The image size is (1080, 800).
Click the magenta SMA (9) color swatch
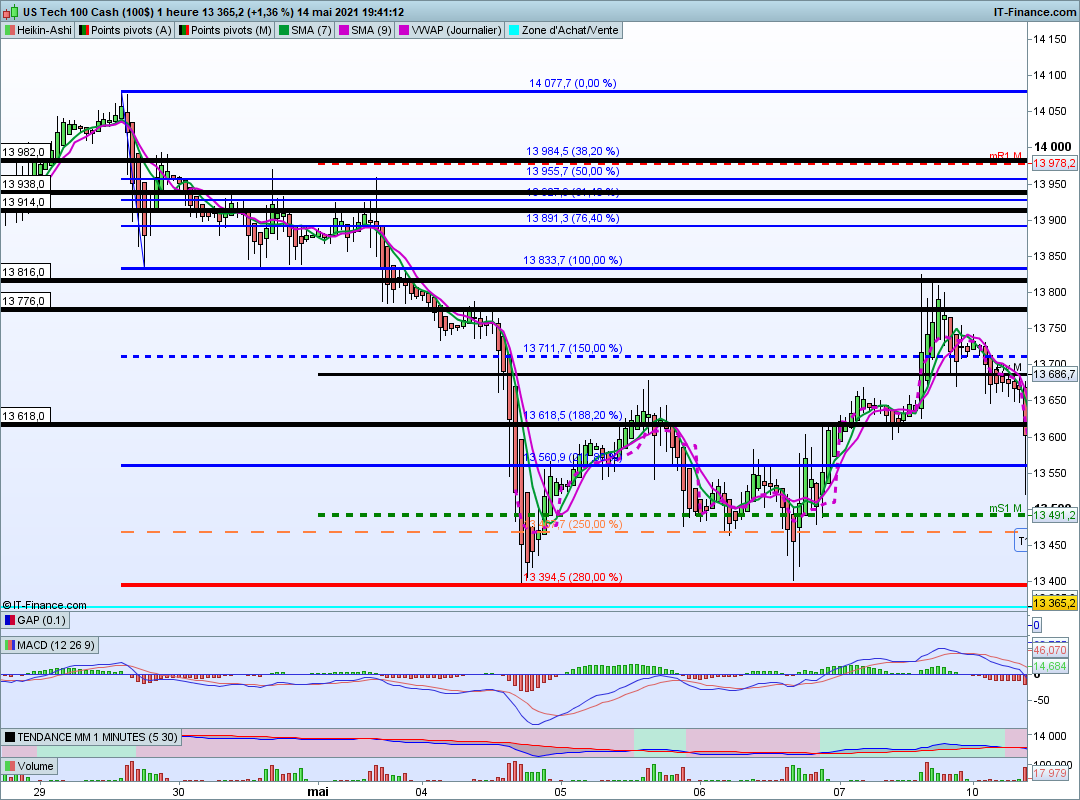(344, 30)
